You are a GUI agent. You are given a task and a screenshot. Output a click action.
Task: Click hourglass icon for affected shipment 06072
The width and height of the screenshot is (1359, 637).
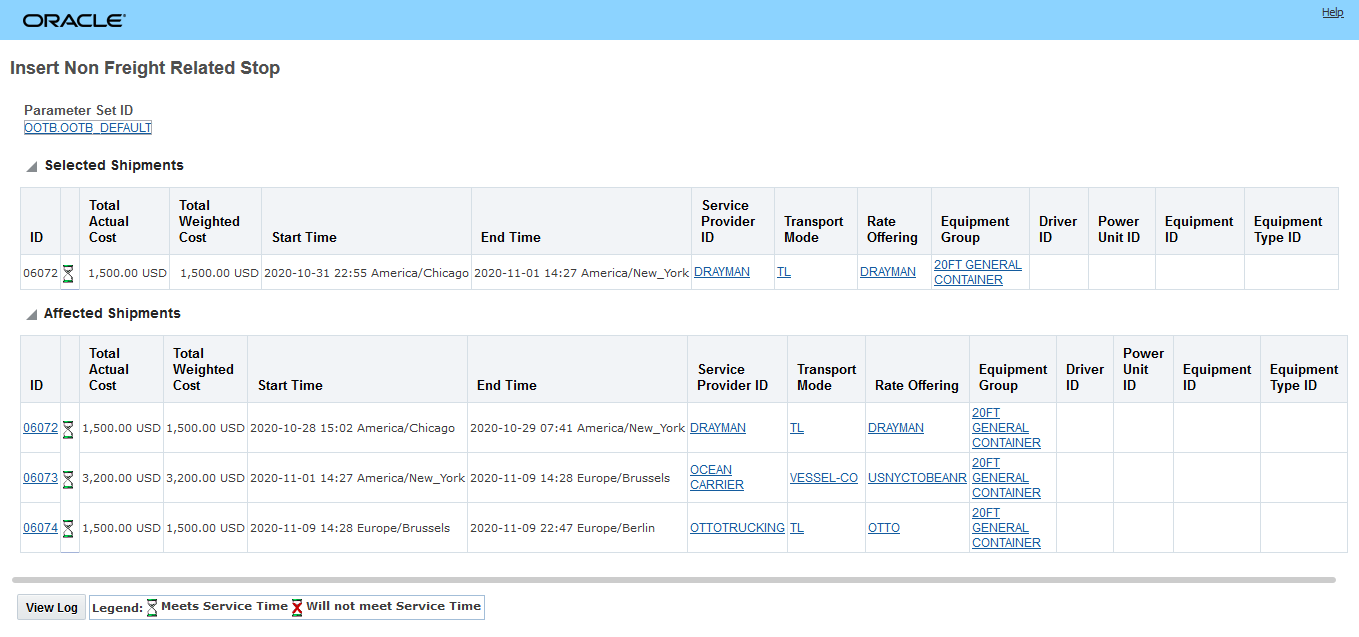68,429
